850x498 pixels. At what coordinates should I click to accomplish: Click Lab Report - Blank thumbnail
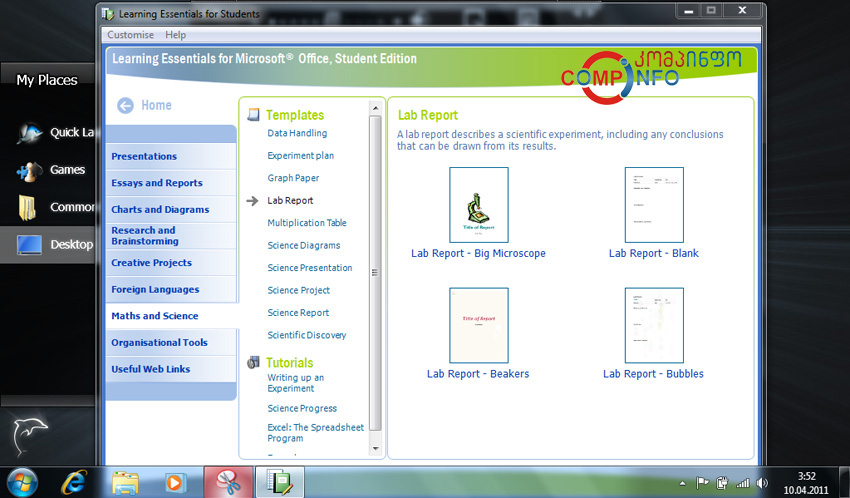click(654, 205)
